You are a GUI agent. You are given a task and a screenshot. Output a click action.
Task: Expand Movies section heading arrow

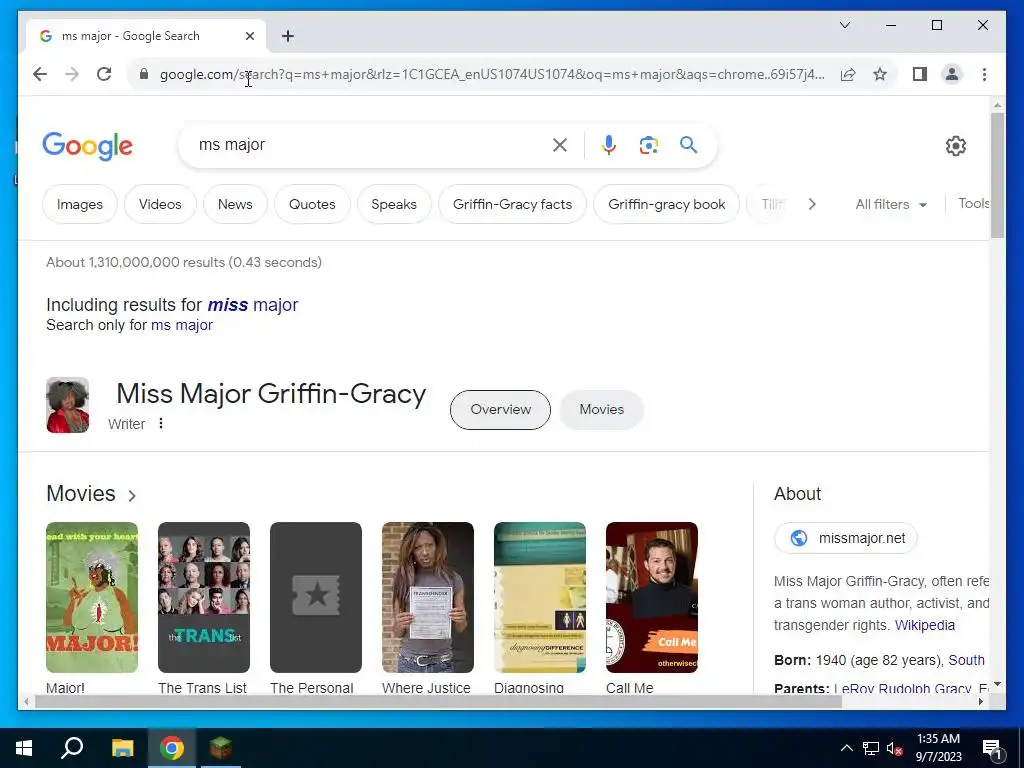tap(132, 496)
